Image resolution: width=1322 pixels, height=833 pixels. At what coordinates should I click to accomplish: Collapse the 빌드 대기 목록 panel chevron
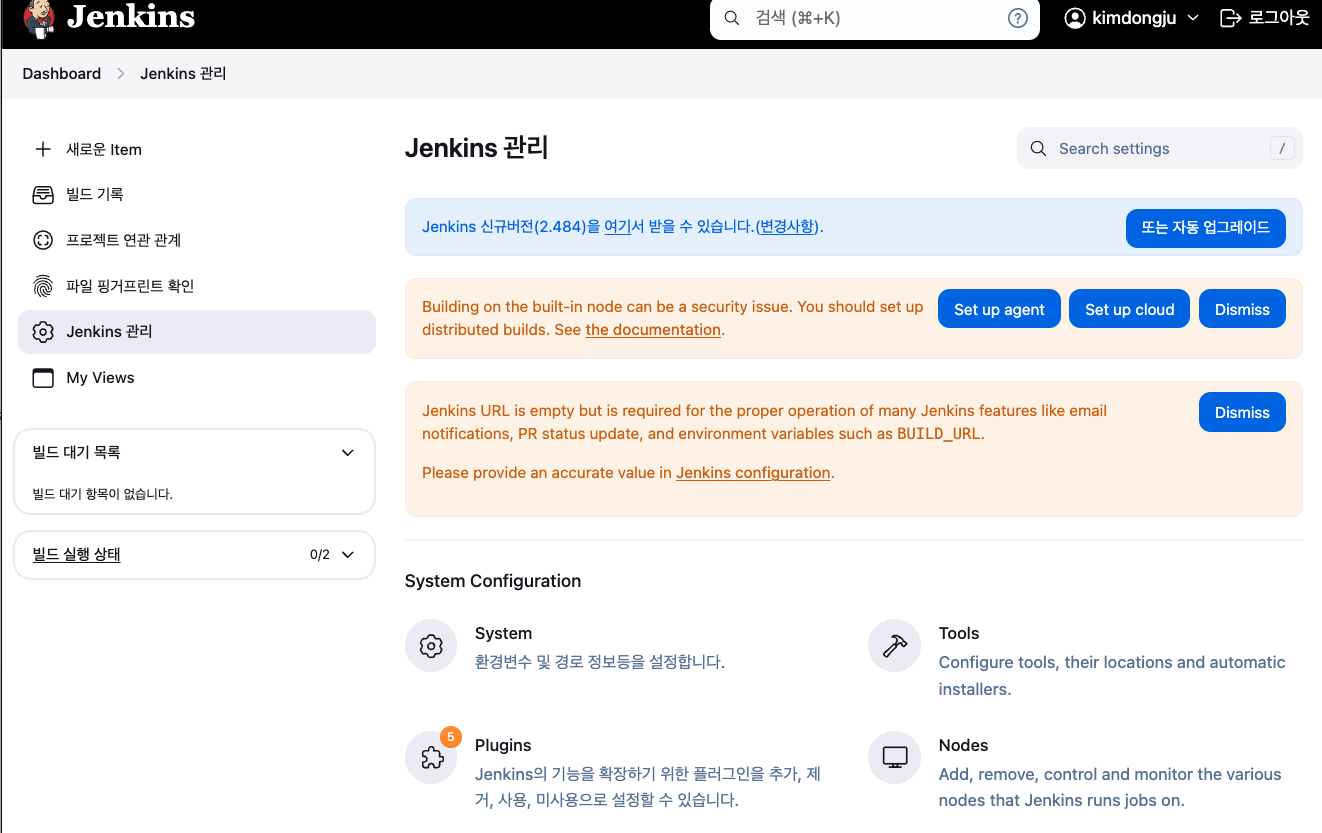[x=348, y=453]
